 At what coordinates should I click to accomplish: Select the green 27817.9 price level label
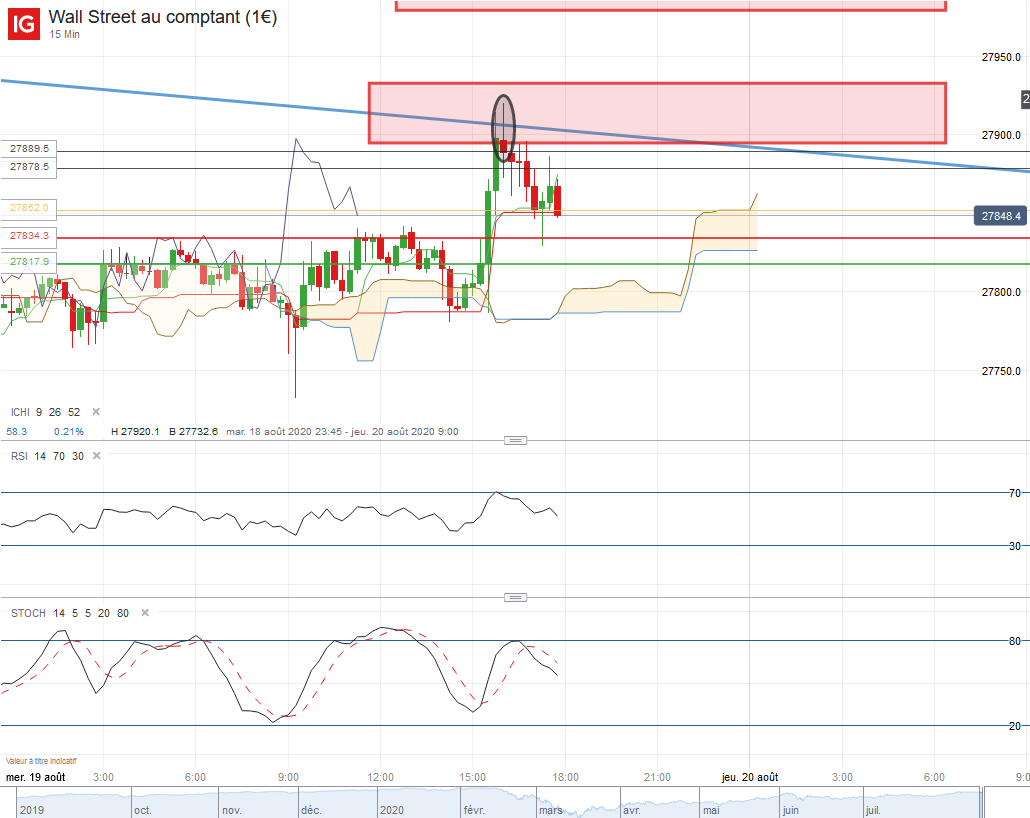29,262
